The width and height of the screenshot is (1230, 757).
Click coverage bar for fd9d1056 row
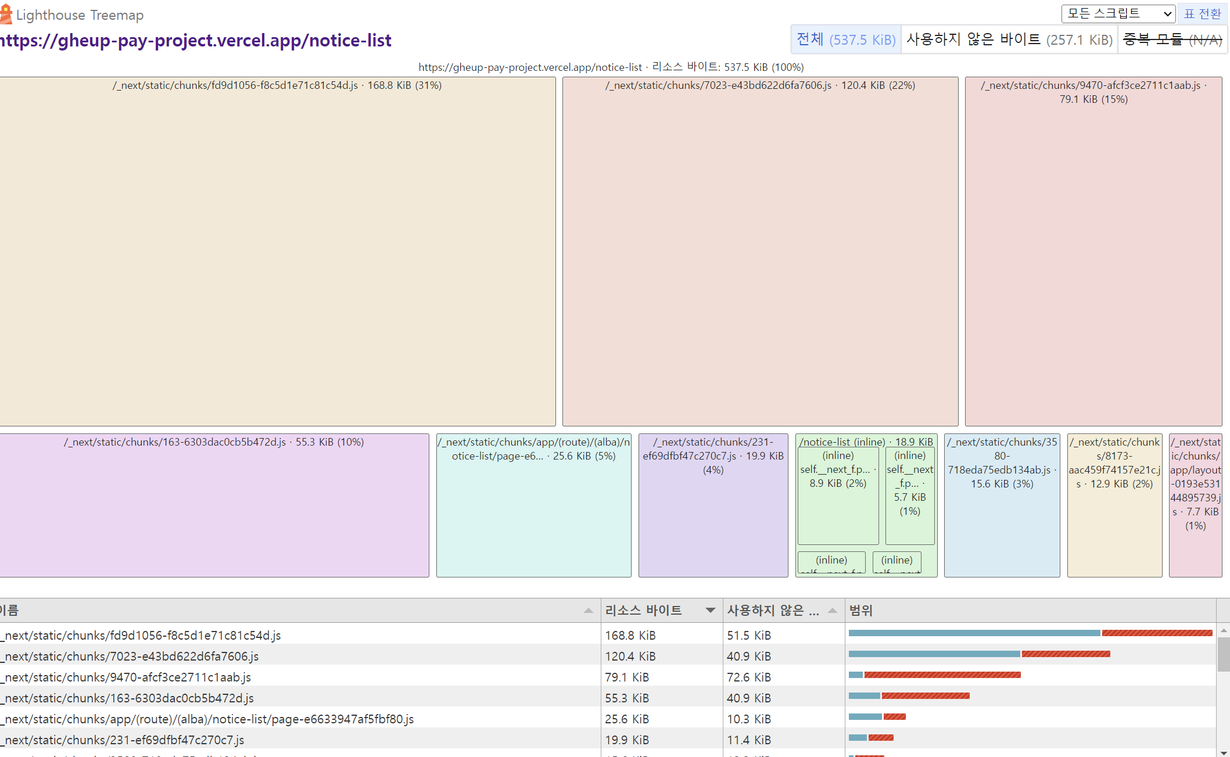[1030, 633]
